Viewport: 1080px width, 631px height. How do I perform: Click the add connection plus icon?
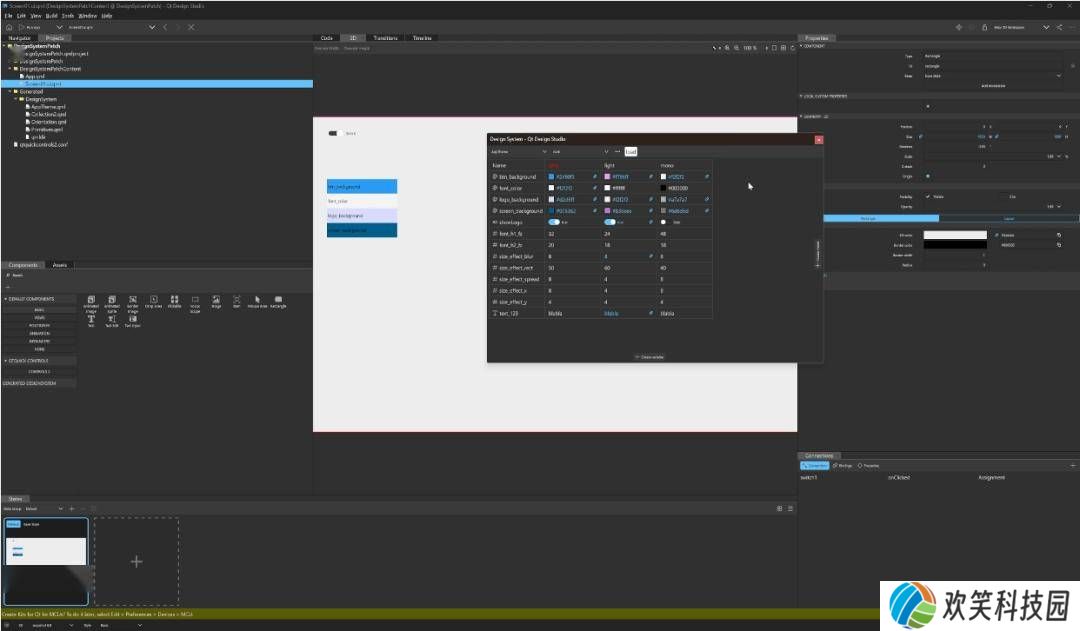tap(1072, 466)
